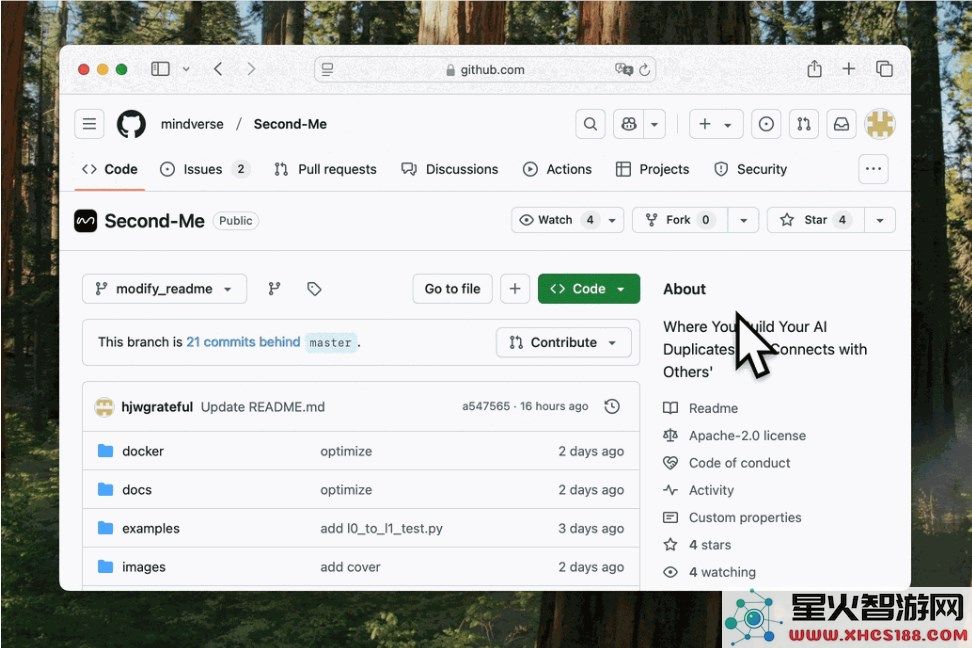View commit history clock icon
972x648 pixels.
point(612,406)
